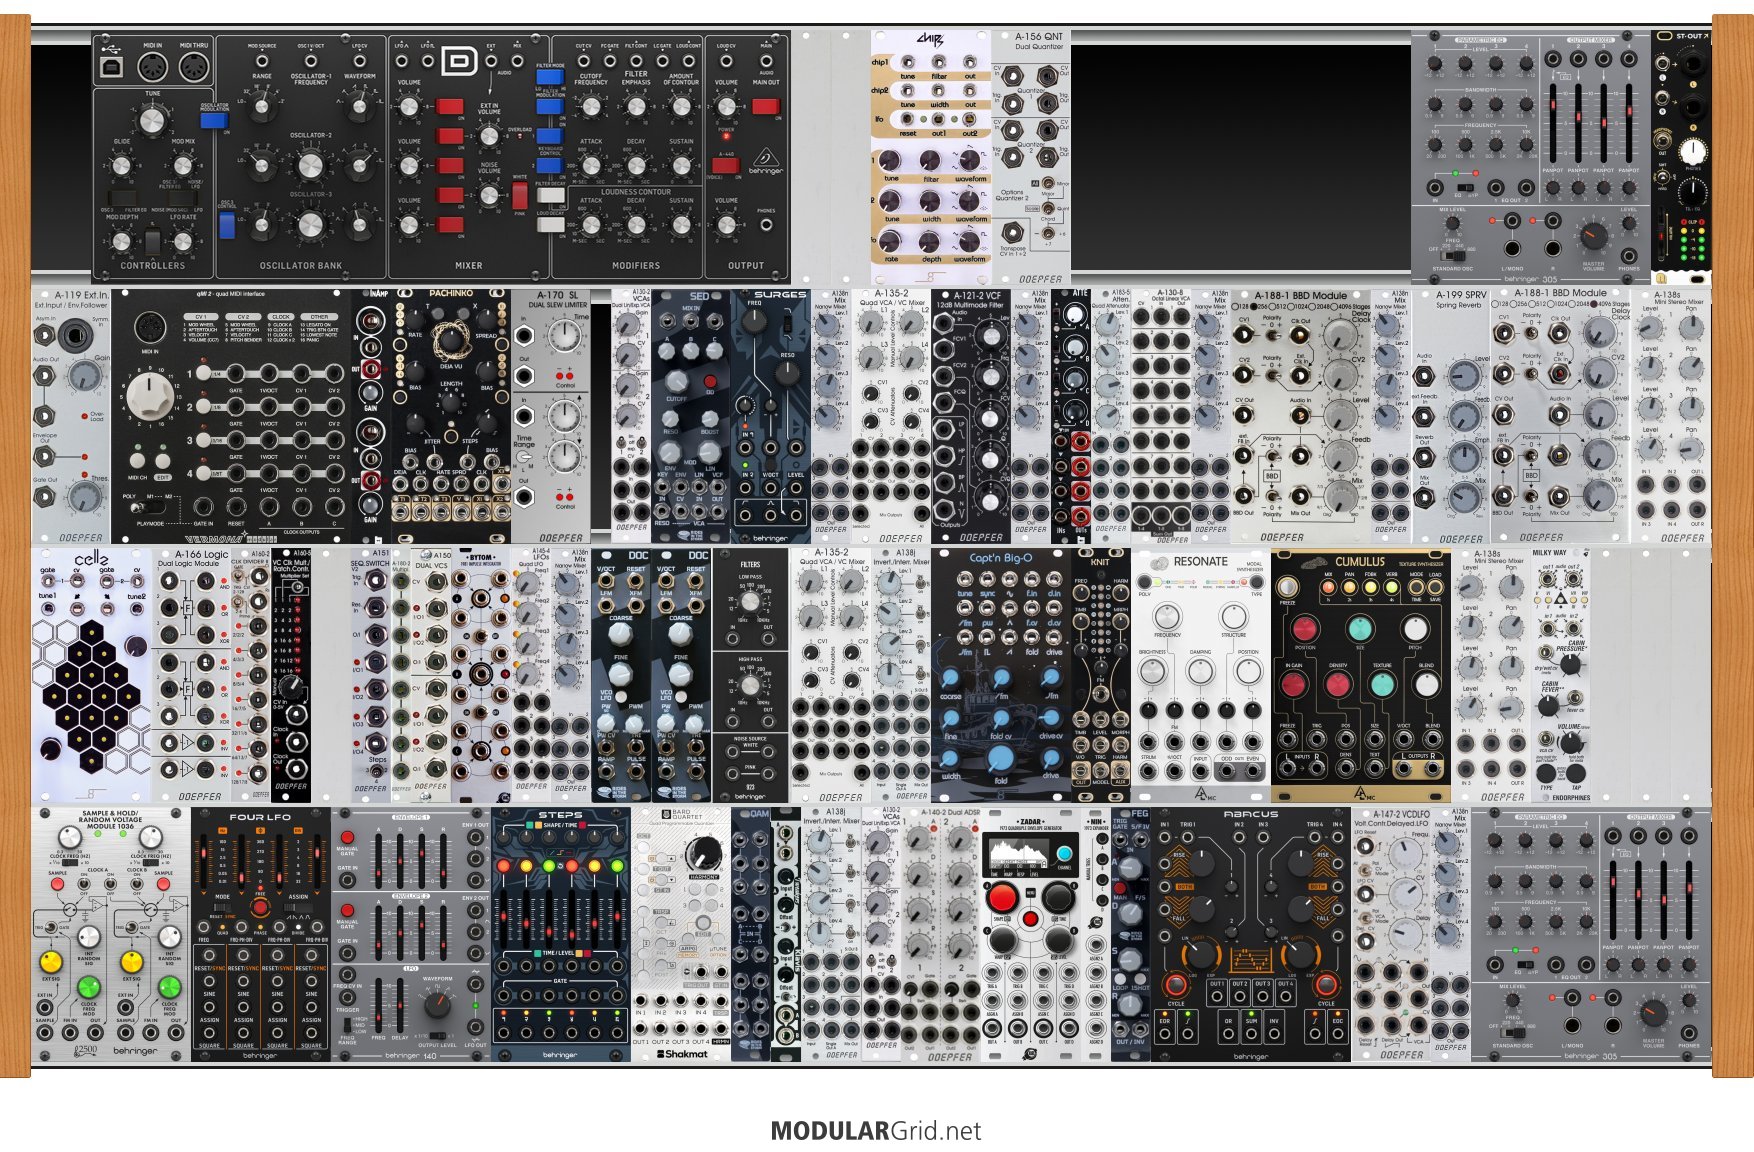The height and width of the screenshot is (1152, 1754).
Task: Toggle the red A-440 switch
Action: click(726, 166)
